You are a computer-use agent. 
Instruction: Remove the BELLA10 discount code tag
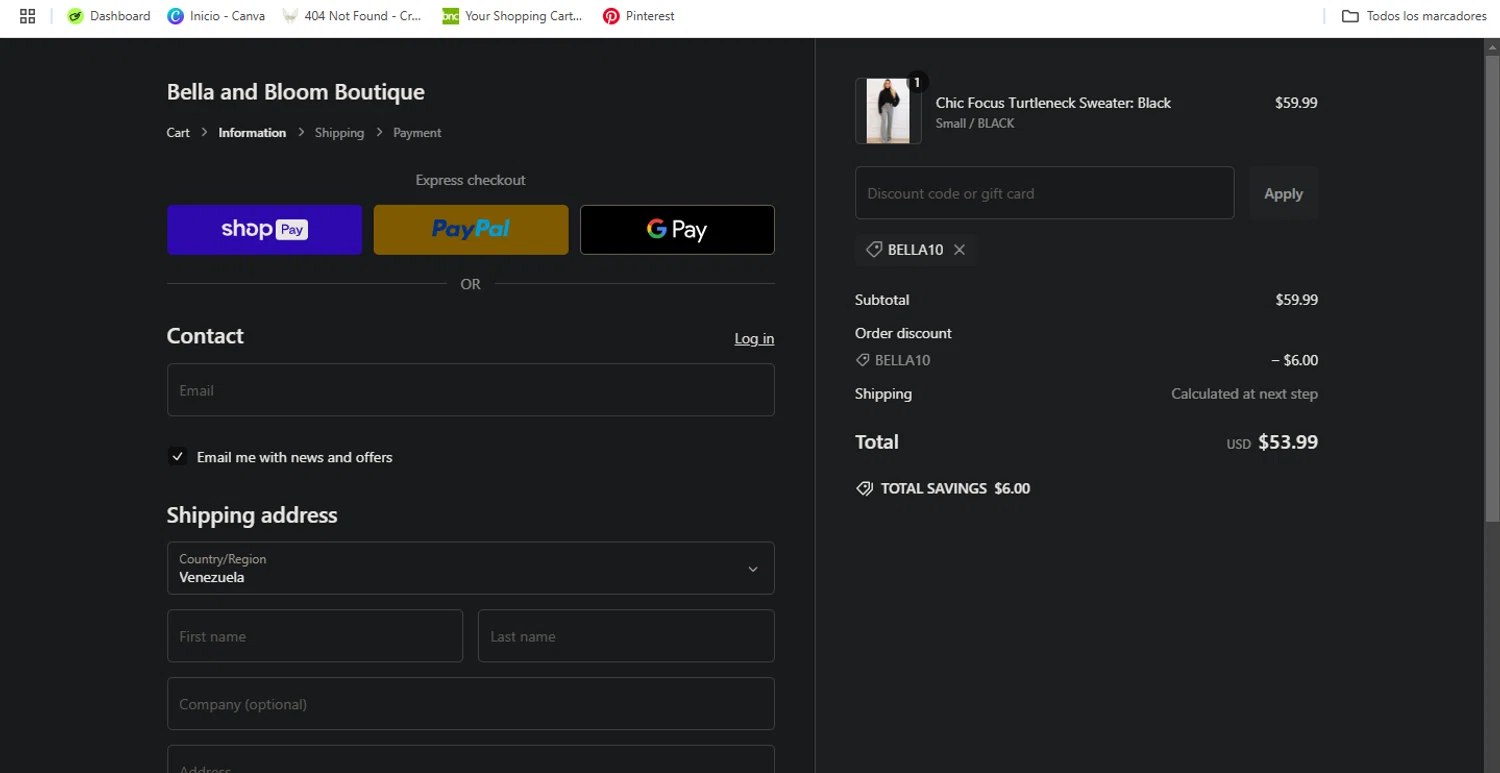pos(959,250)
